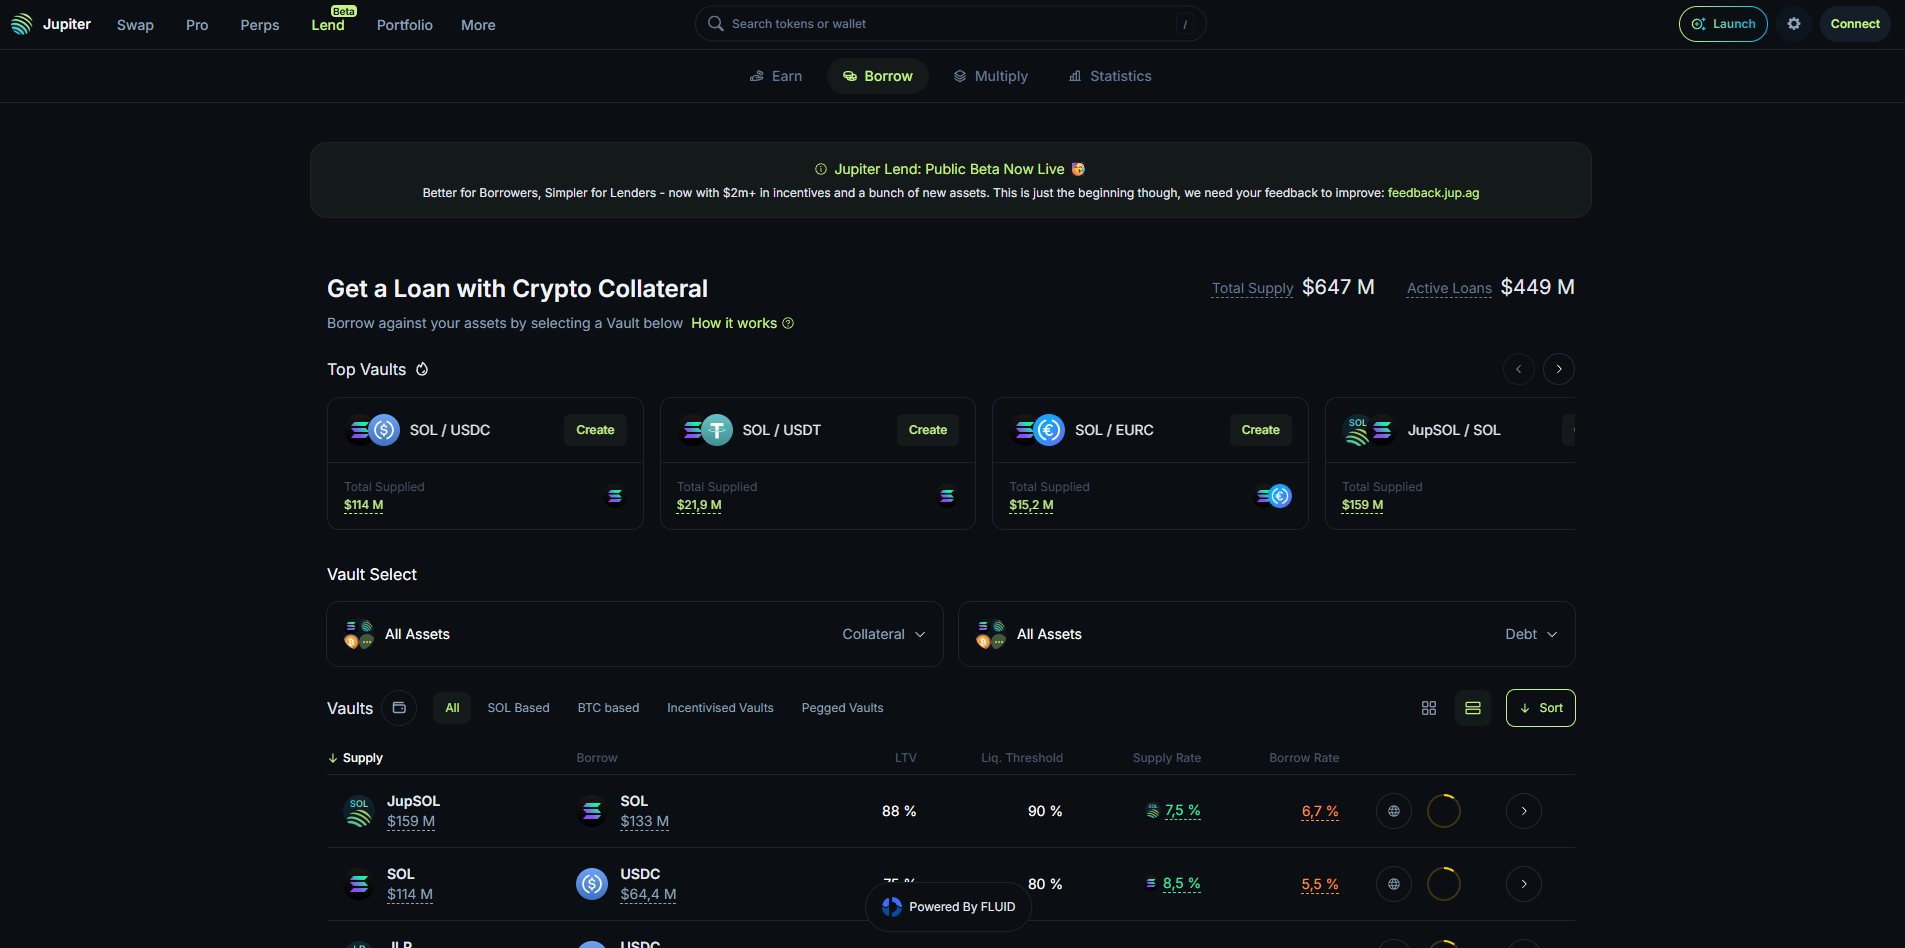Toggle the SOL Based vault filter
Viewport: 1905px width, 948px height.
pos(518,708)
